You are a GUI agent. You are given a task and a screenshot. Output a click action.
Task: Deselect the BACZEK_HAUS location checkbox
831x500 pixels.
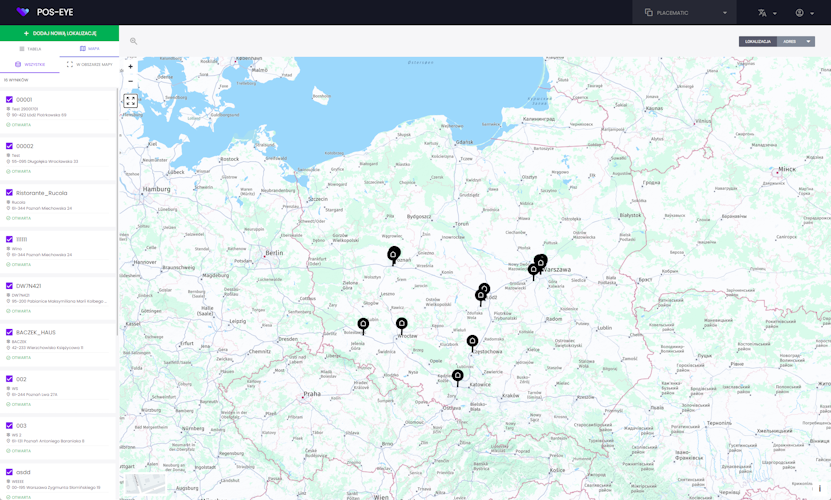[x=9, y=333]
